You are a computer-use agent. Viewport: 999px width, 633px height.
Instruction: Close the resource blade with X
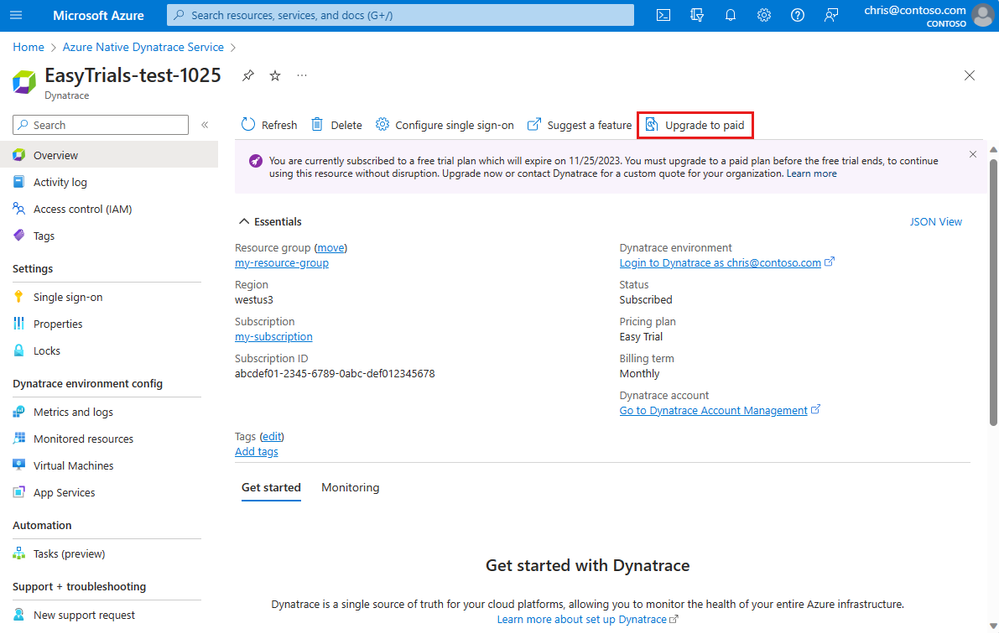969,76
